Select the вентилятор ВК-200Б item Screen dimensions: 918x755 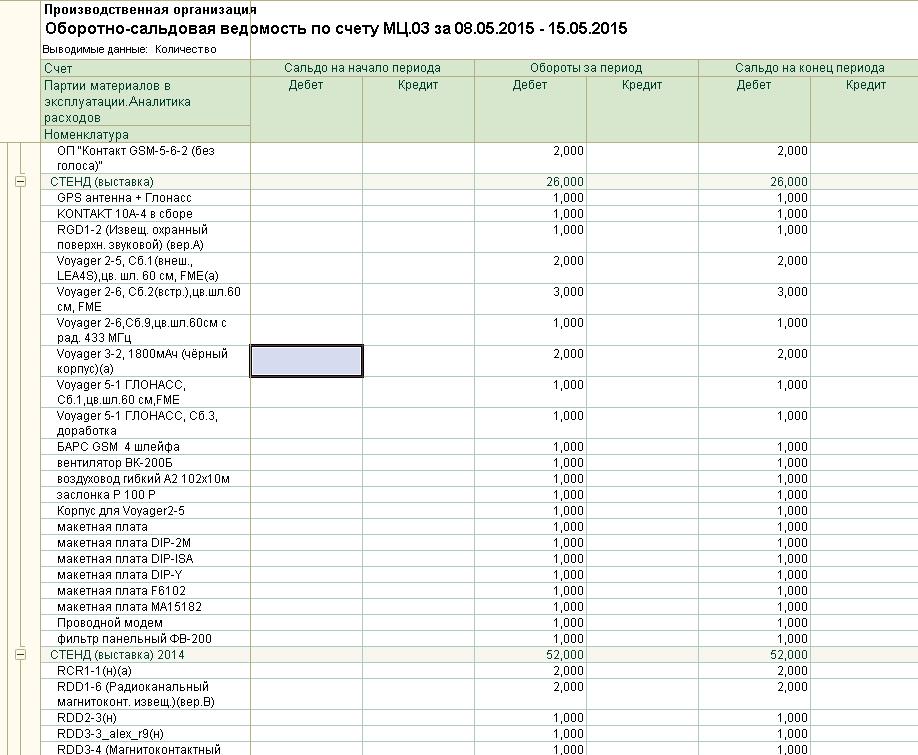115,463
